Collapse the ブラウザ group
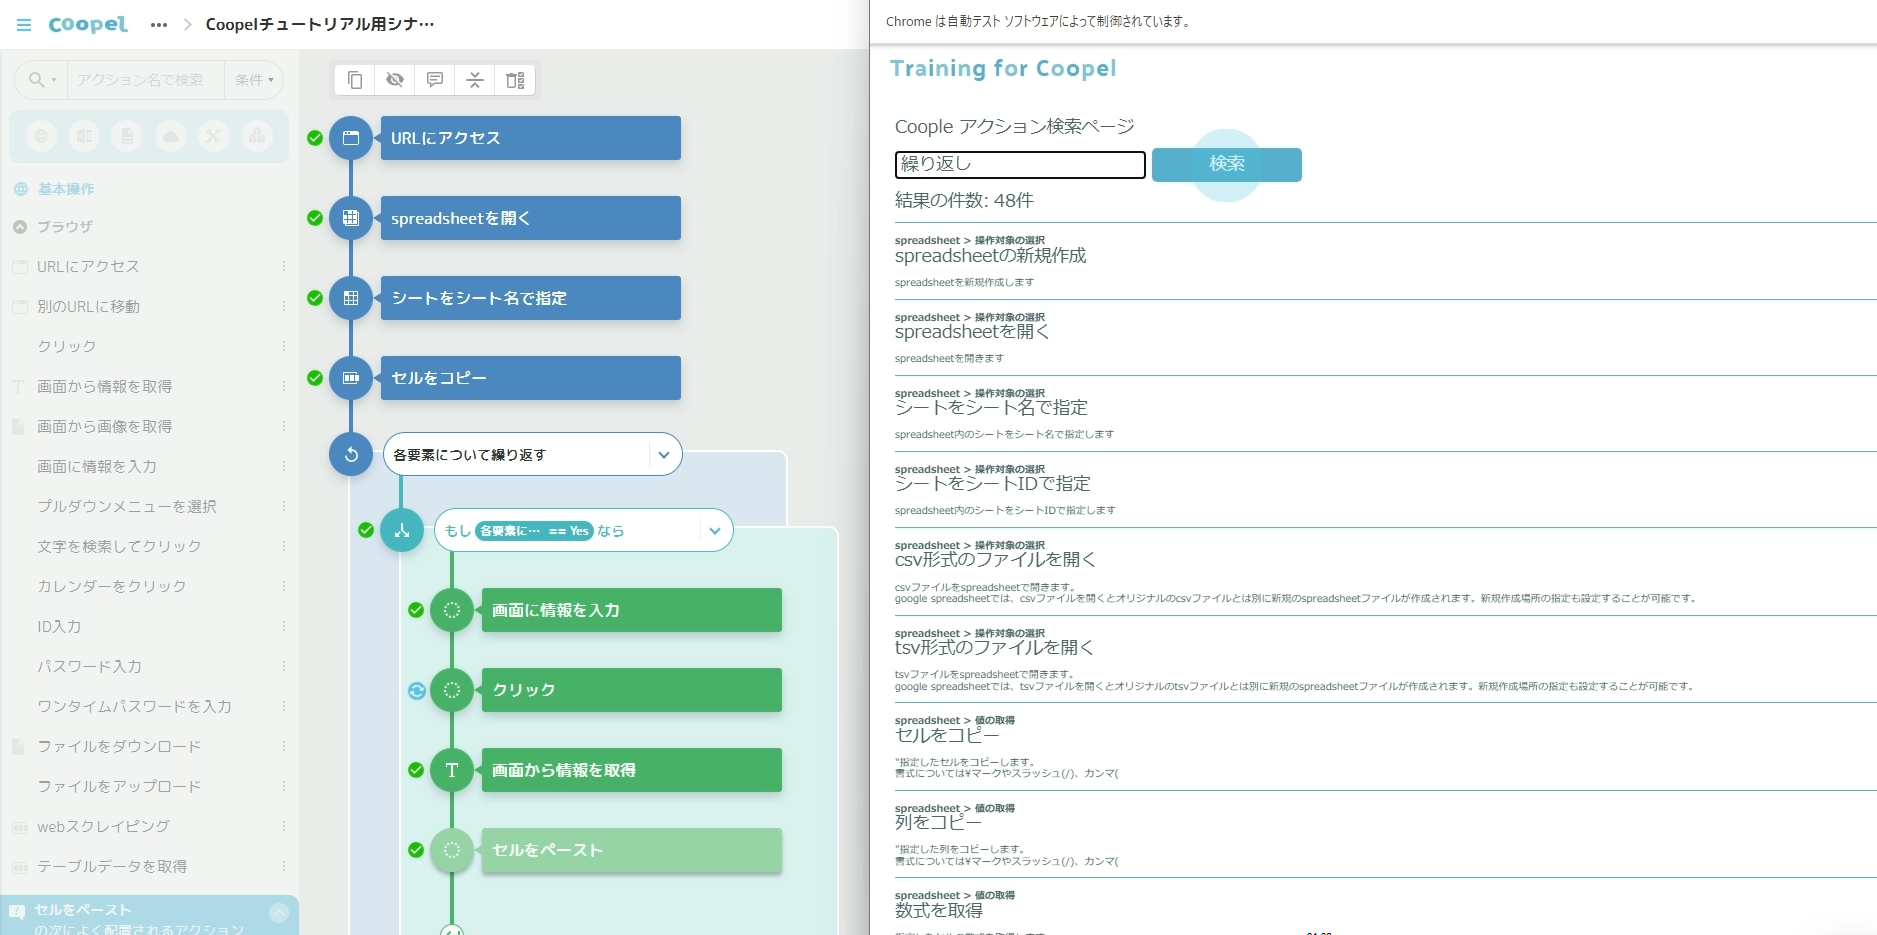The image size is (1877, 935). click(x=20, y=227)
